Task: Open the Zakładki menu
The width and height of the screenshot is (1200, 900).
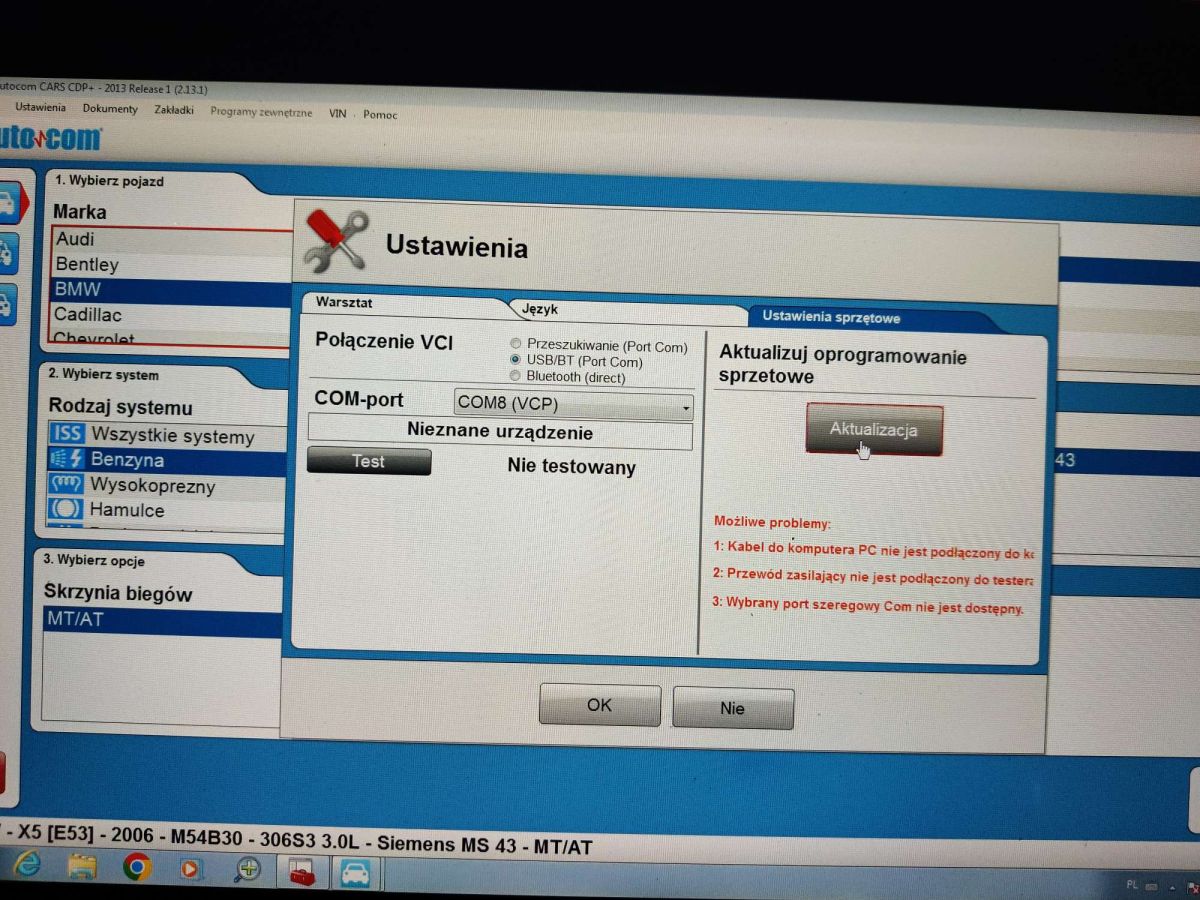Action: (174, 110)
